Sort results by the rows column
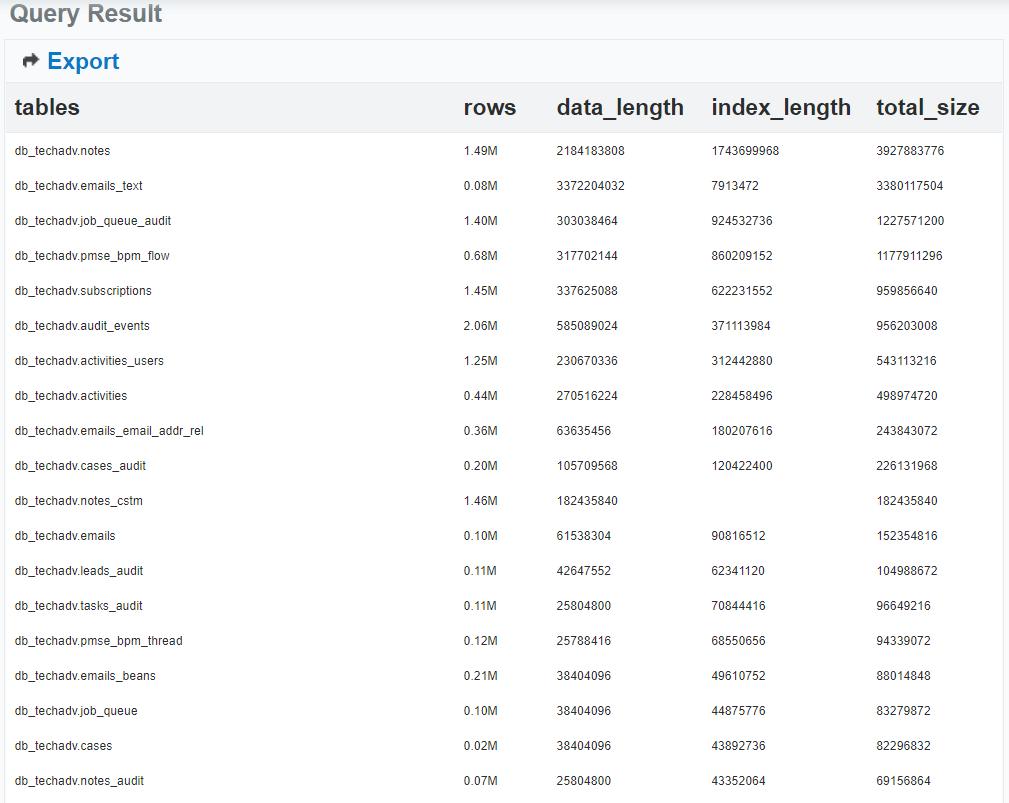 489,108
